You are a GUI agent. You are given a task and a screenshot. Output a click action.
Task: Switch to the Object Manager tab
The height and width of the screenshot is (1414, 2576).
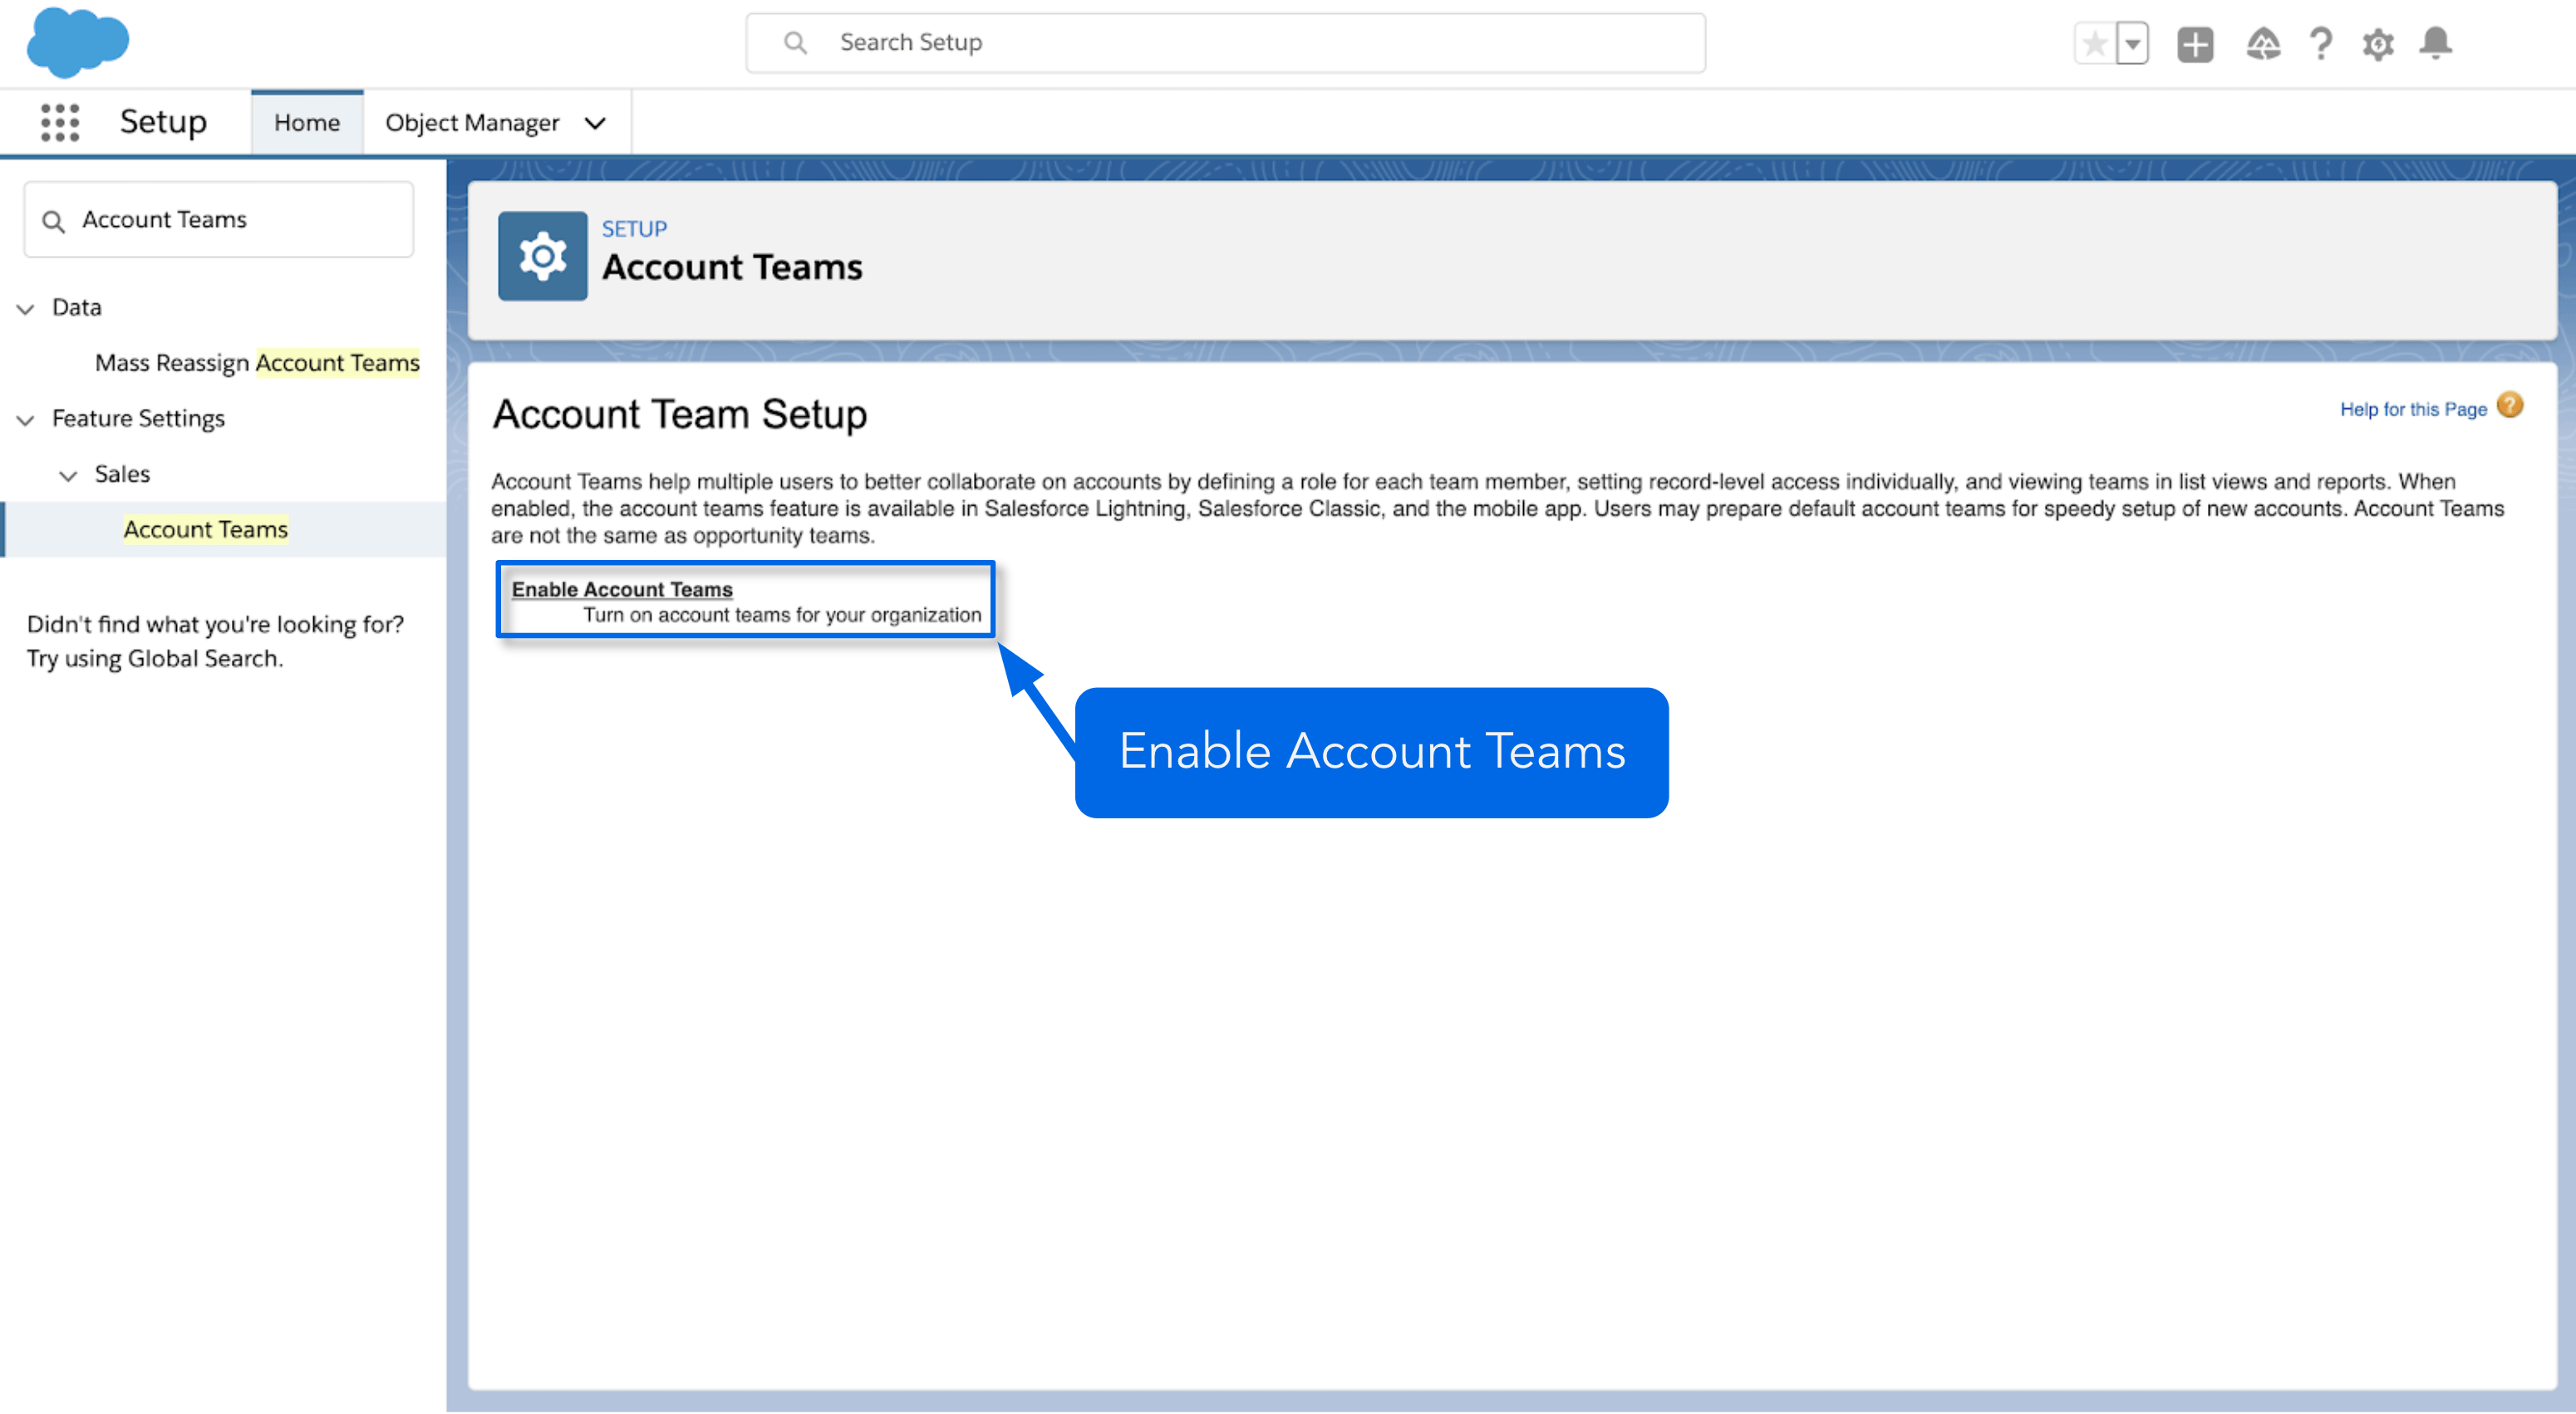[472, 122]
